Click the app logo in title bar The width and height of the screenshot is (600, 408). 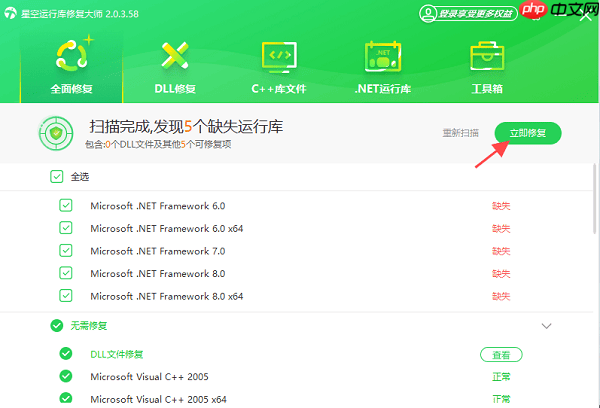point(10,14)
